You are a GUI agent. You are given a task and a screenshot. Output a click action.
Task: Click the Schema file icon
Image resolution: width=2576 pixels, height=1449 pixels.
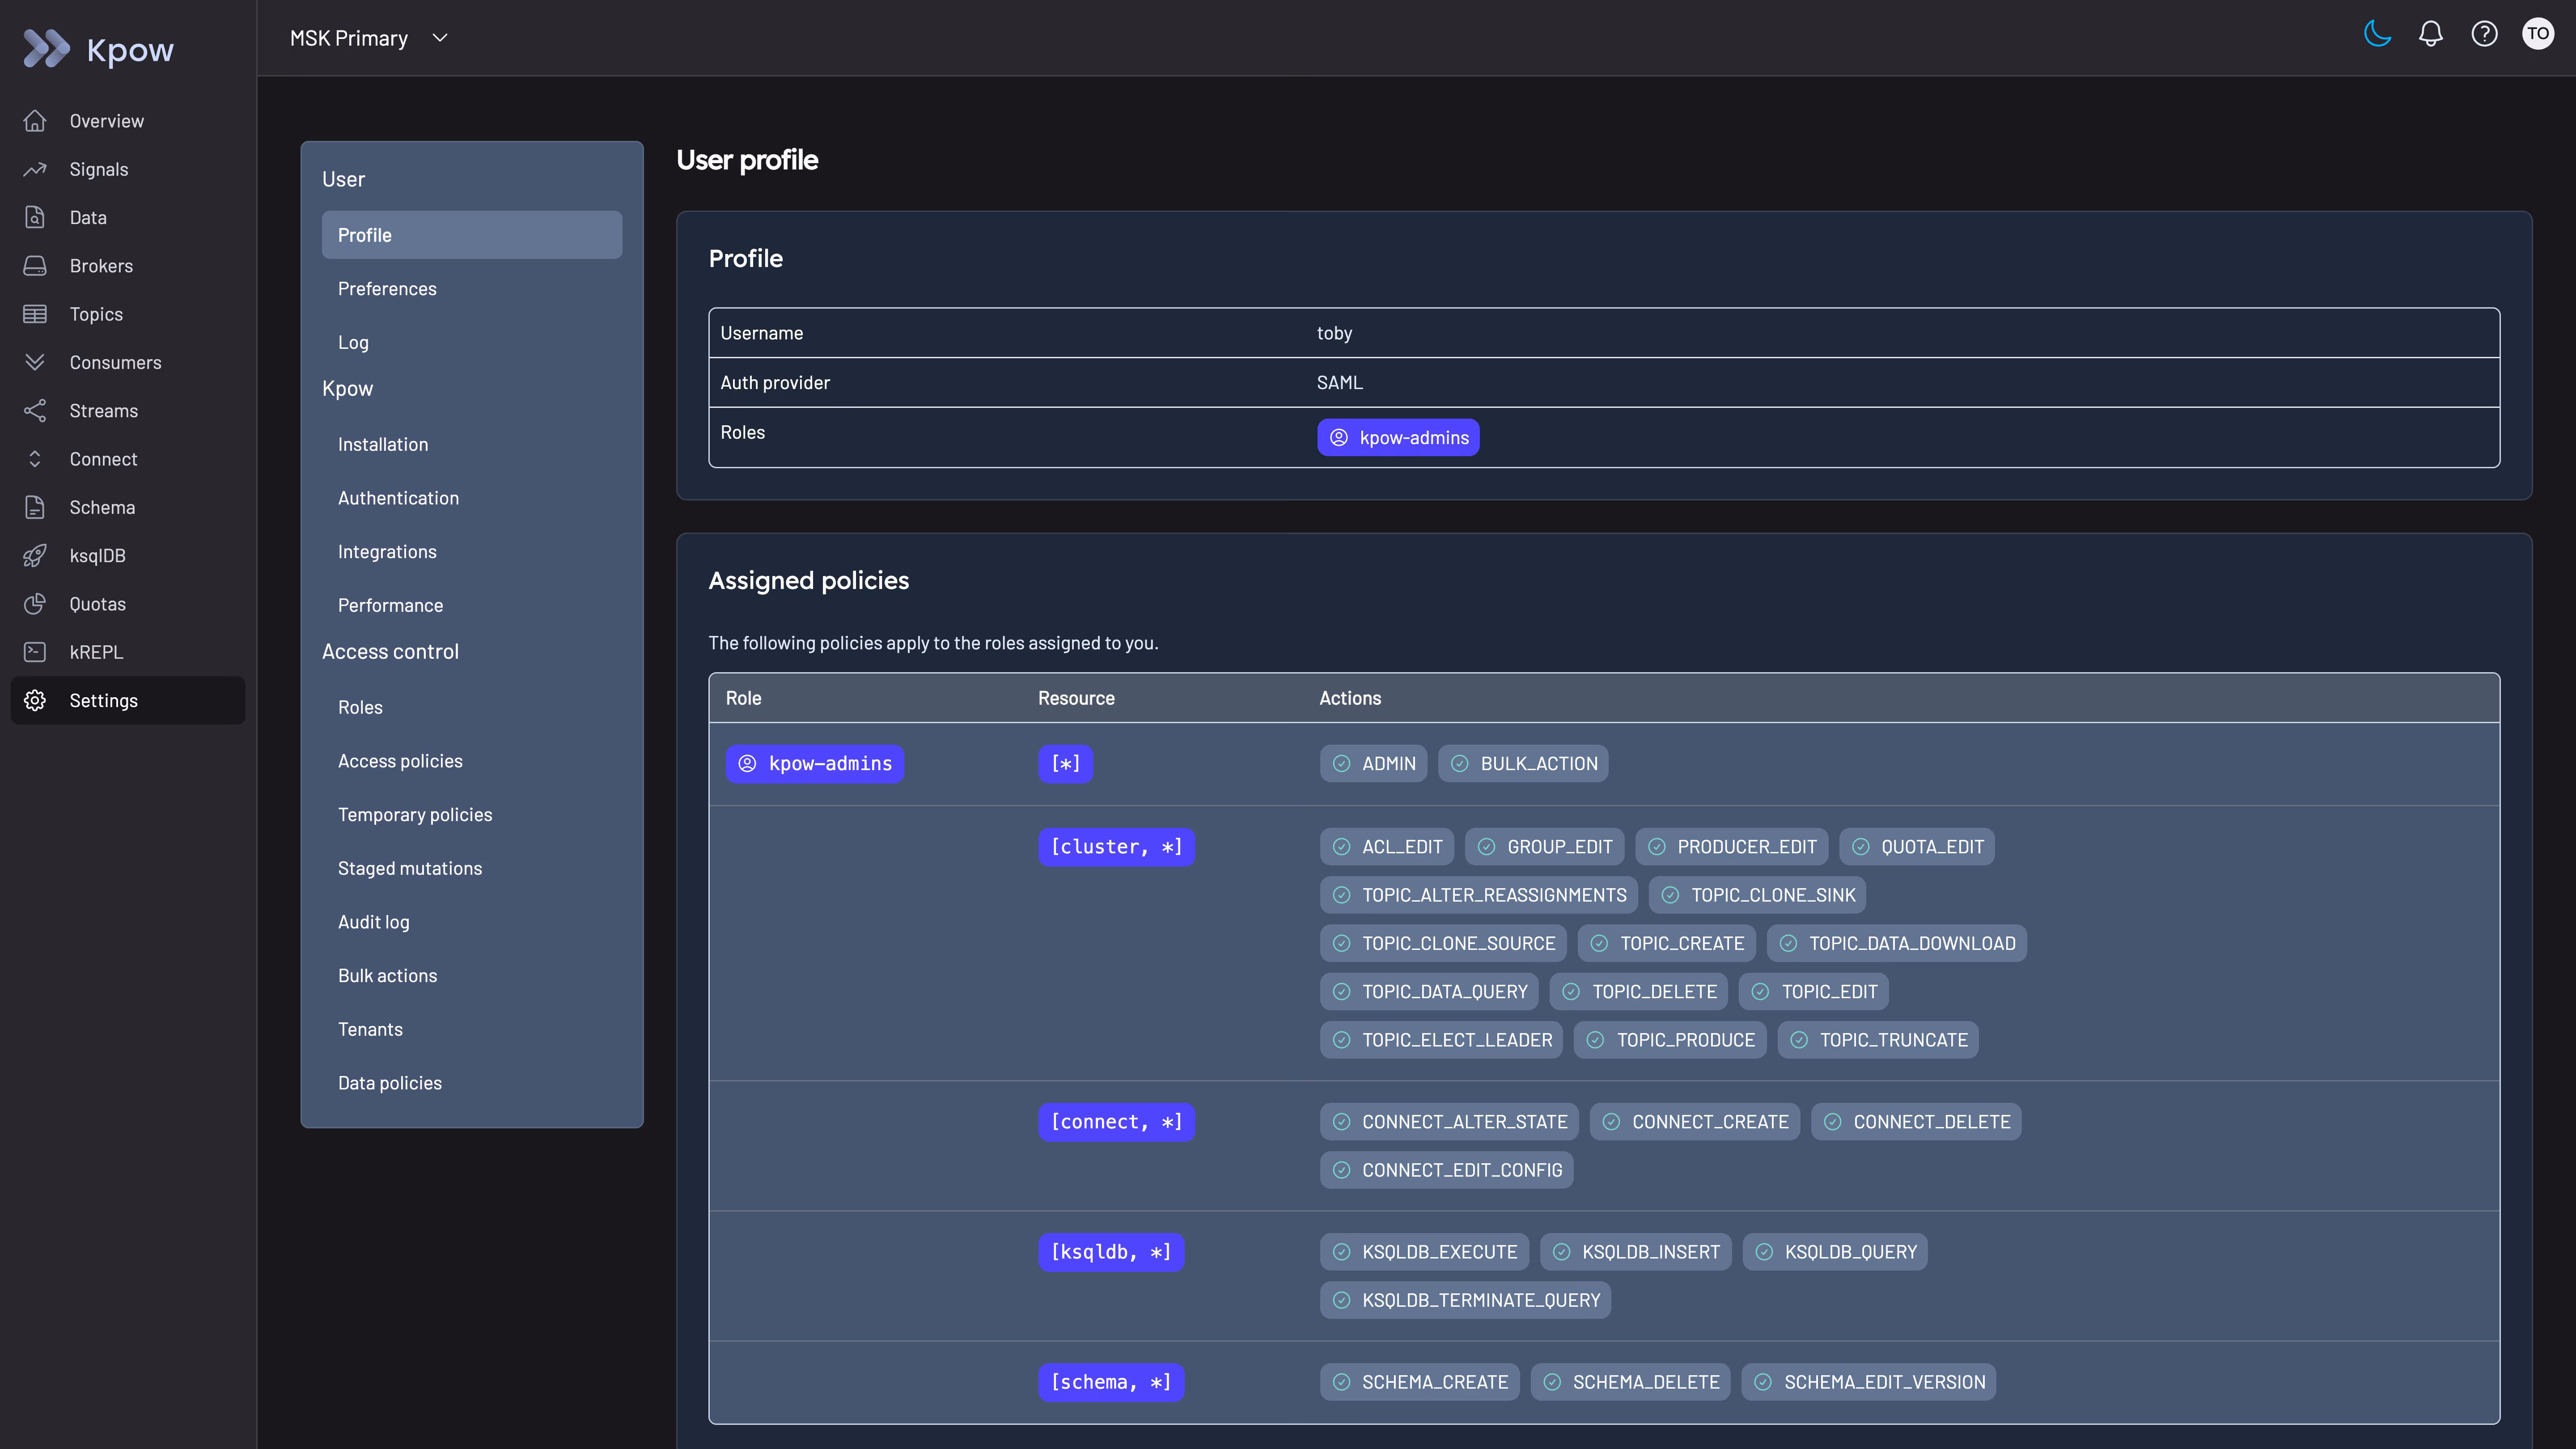click(35, 507)
